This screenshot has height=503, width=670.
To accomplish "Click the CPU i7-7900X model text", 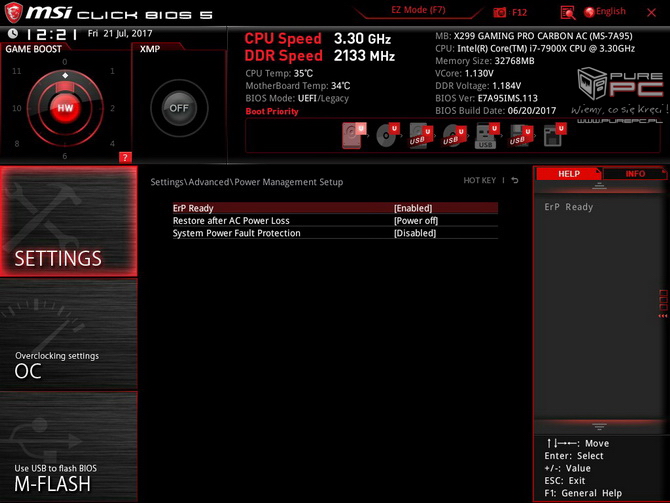I will click(535, 48).
